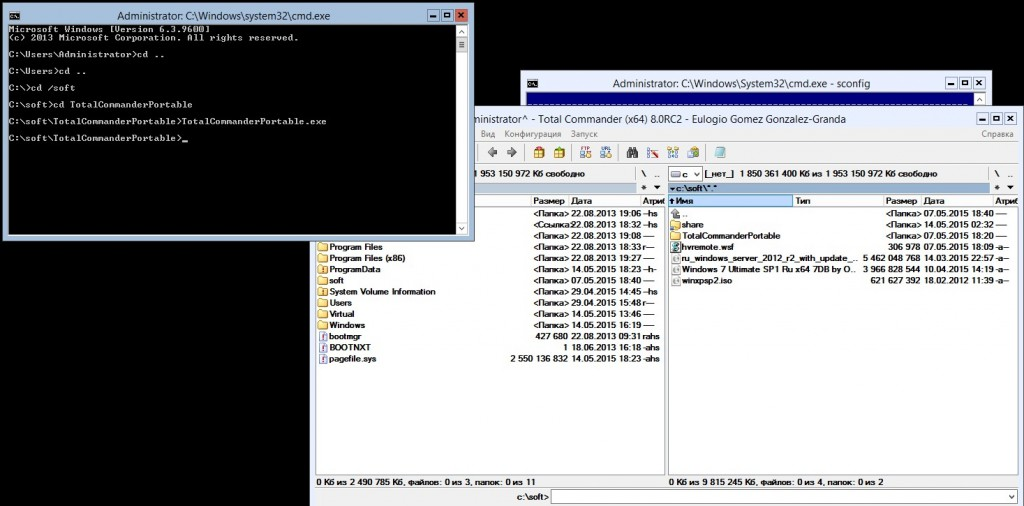Screen dimensions: 1024x506
Task: Click the Back arrow in Total Commander toolbar
Action: 492,153
